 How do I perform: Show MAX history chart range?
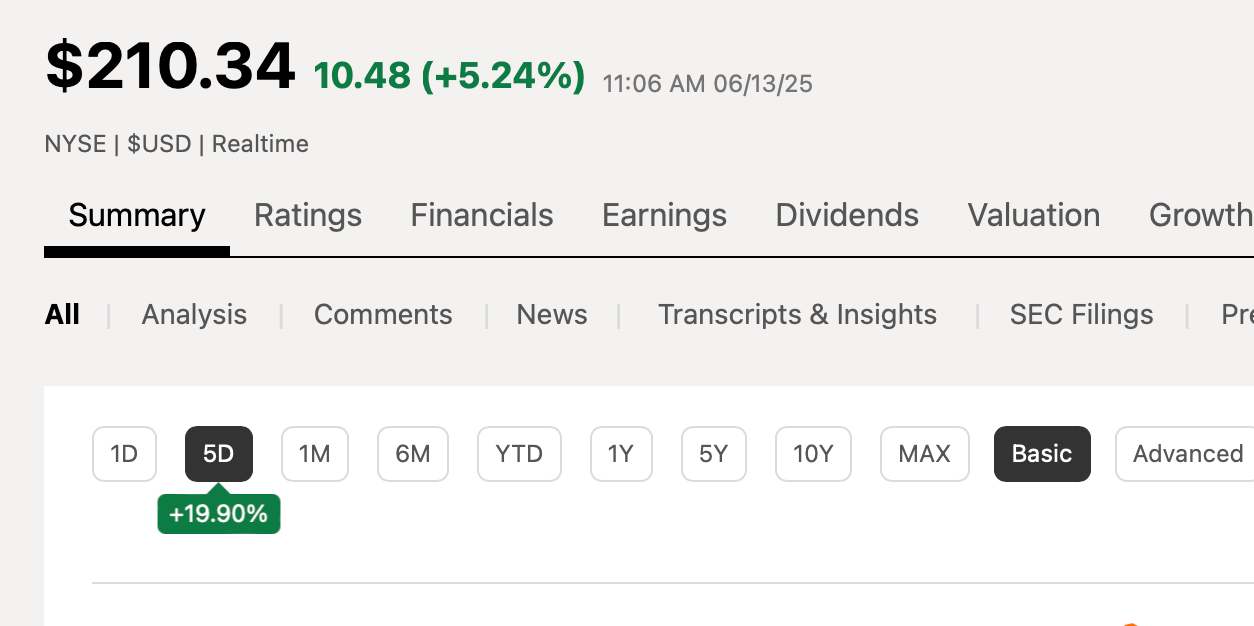coord(925,454)
